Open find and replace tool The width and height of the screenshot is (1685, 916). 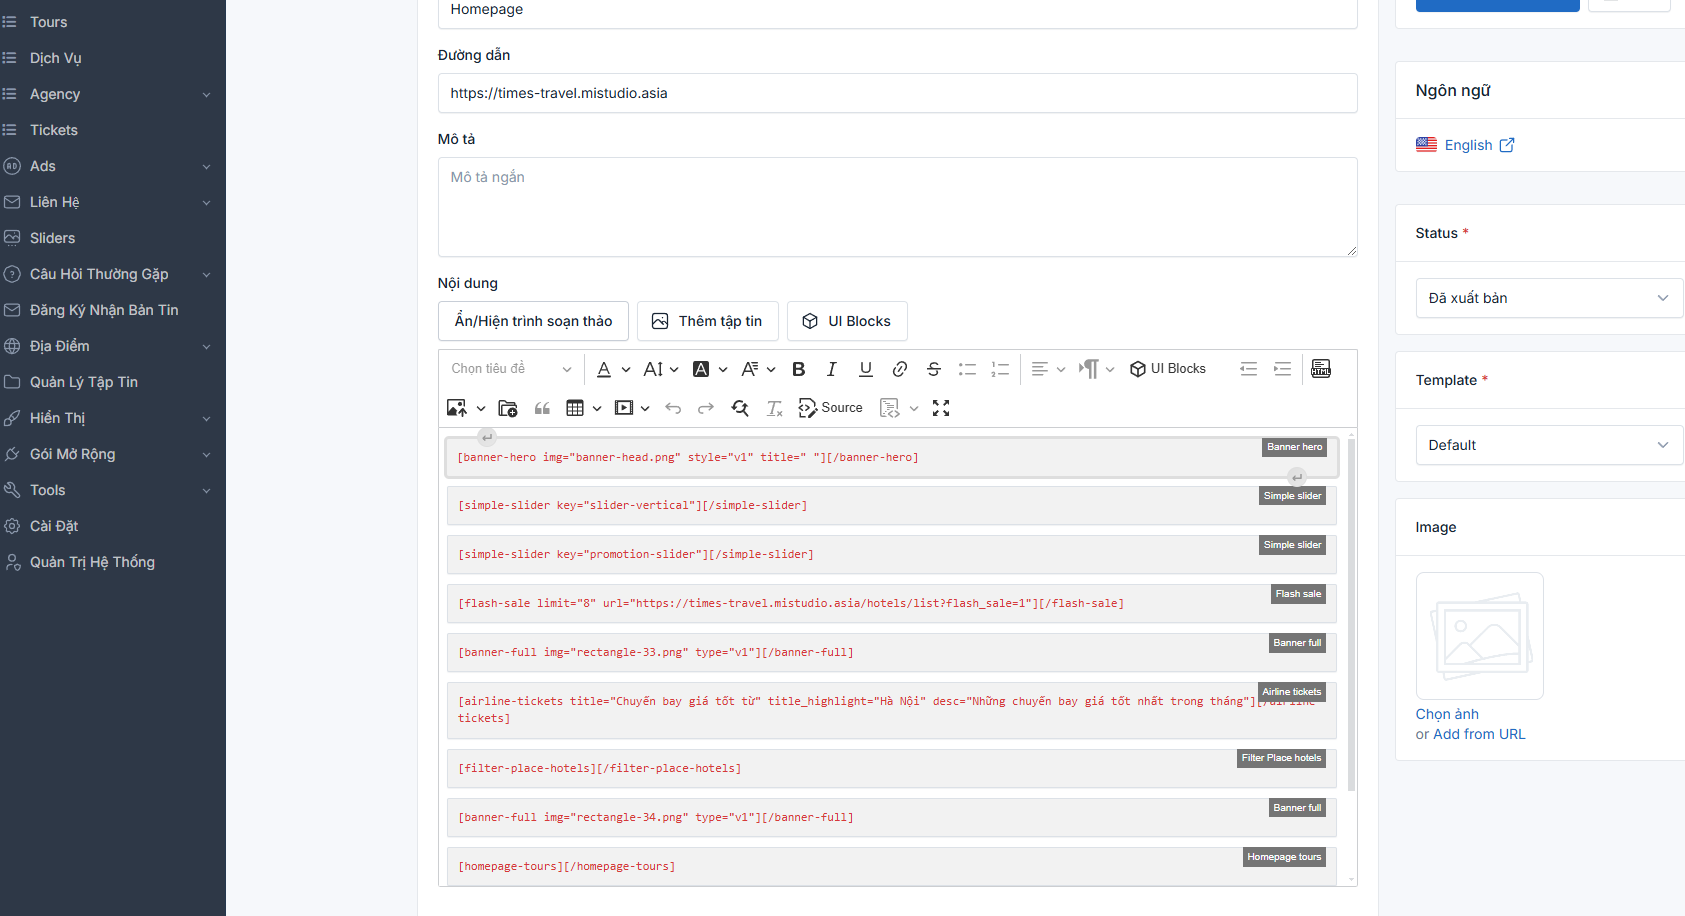[x=740, y=408]
